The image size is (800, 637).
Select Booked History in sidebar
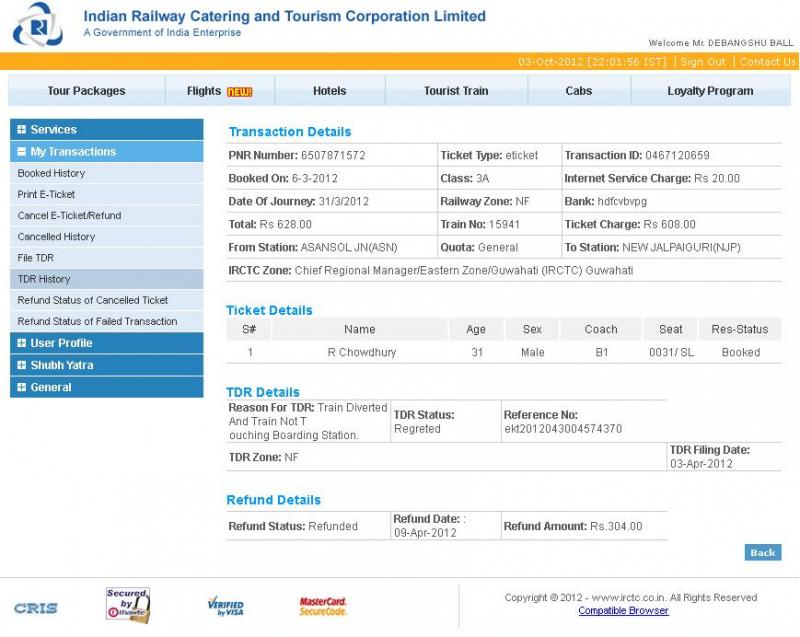coord(51,174)
